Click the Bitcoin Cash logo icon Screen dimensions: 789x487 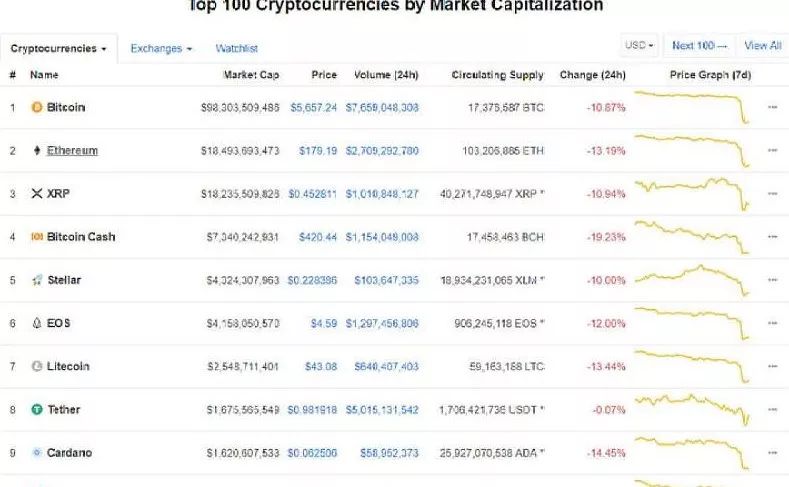tap(37, 236)
